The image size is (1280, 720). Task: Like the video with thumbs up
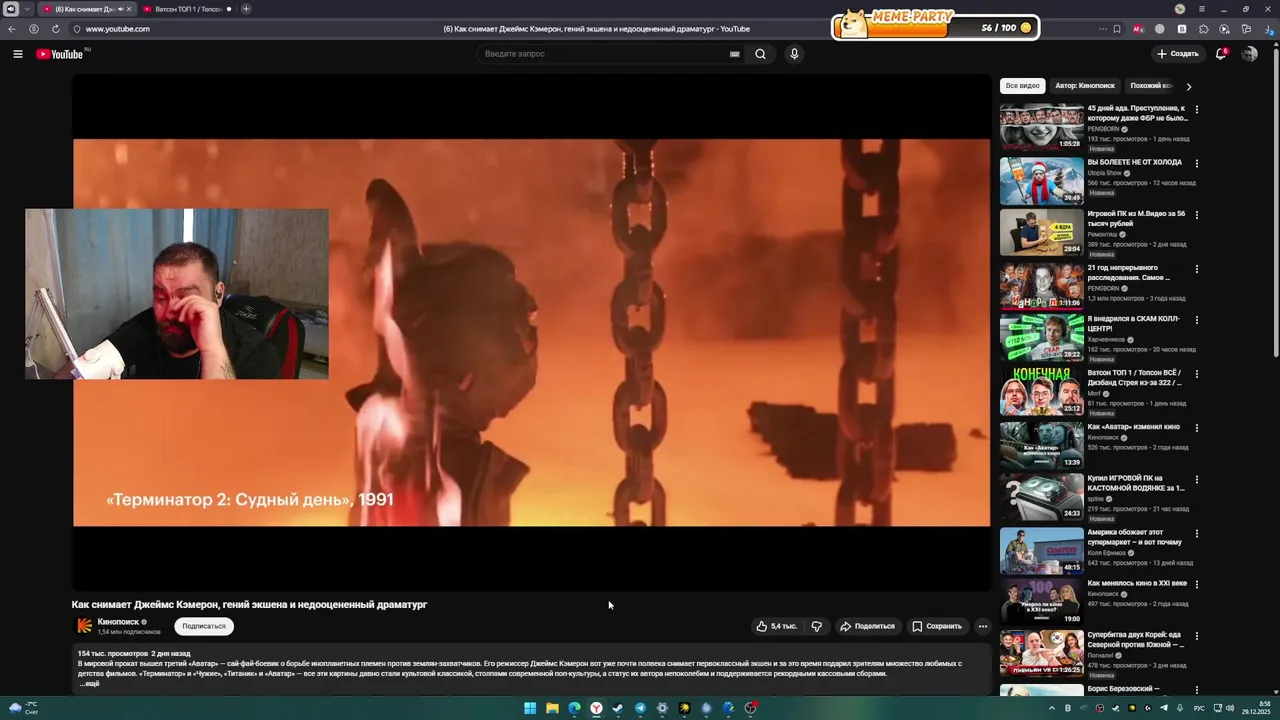(776, 626)
